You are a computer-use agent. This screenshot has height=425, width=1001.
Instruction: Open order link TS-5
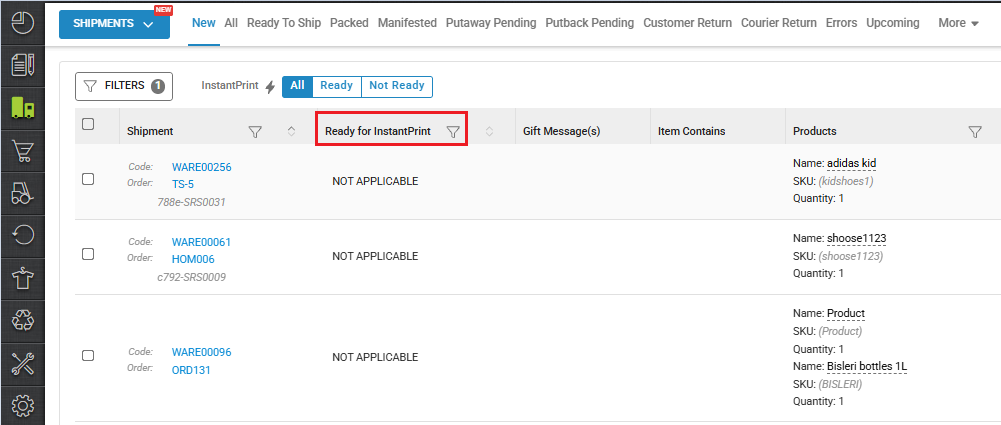[183, 185]
